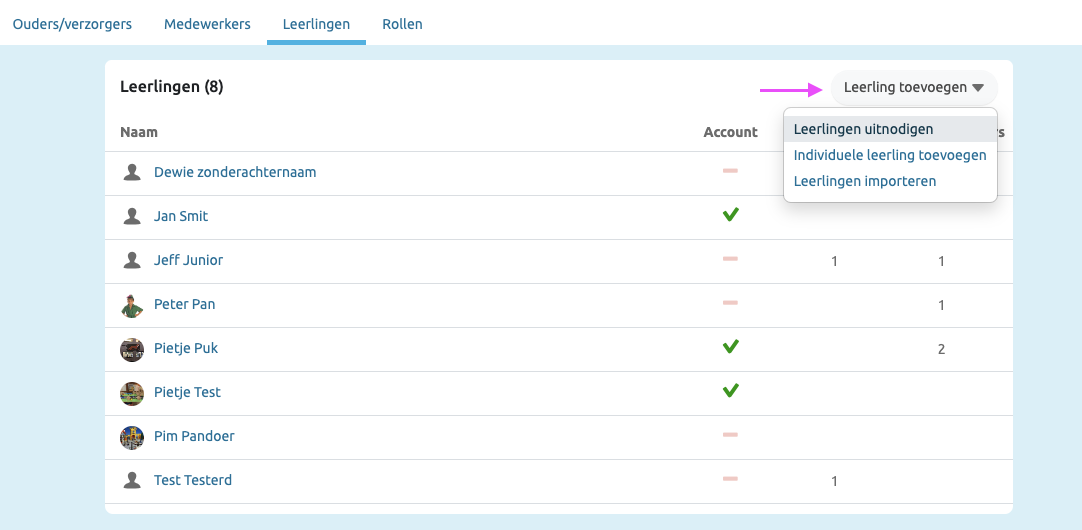Click Peter Pan's profile picture
The height and width of the screenshot is (530, 1082).
[x=132, y=305]
